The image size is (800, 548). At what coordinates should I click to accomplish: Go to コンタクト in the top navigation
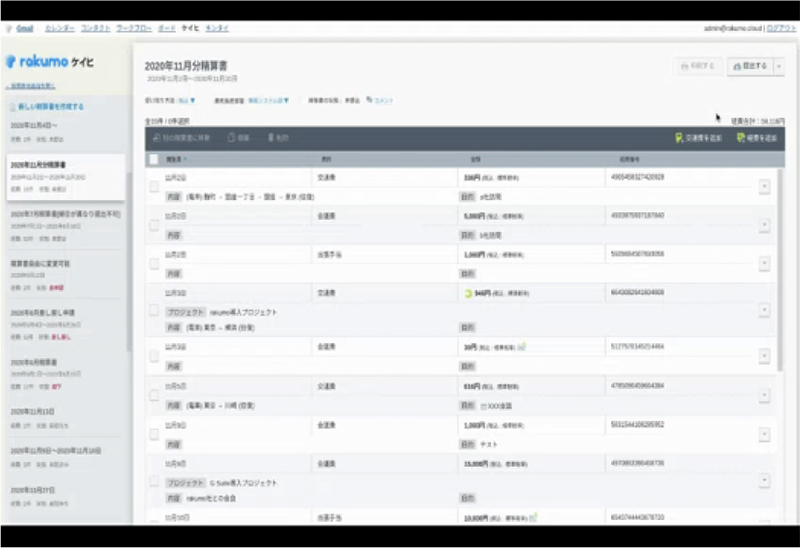pos(95,29)
